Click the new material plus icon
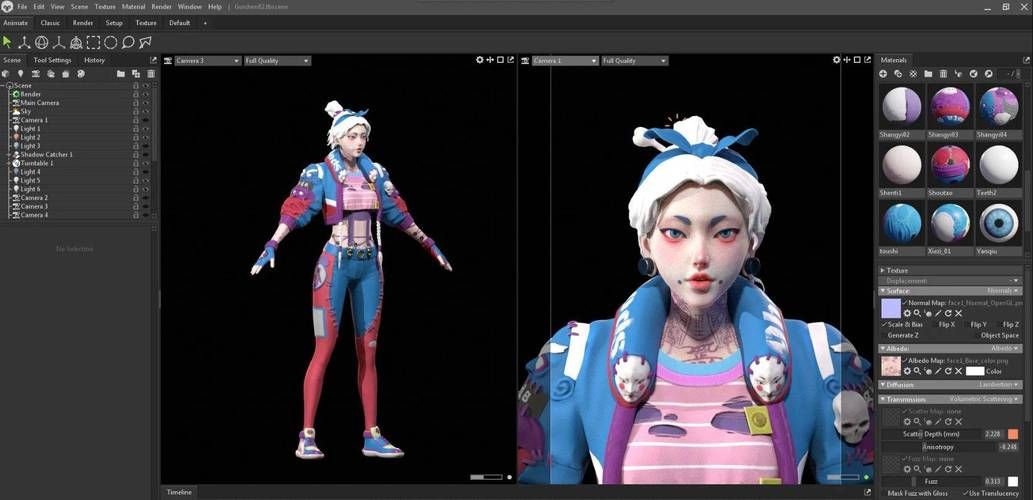 pyautogui.click(x=883, y=74)
